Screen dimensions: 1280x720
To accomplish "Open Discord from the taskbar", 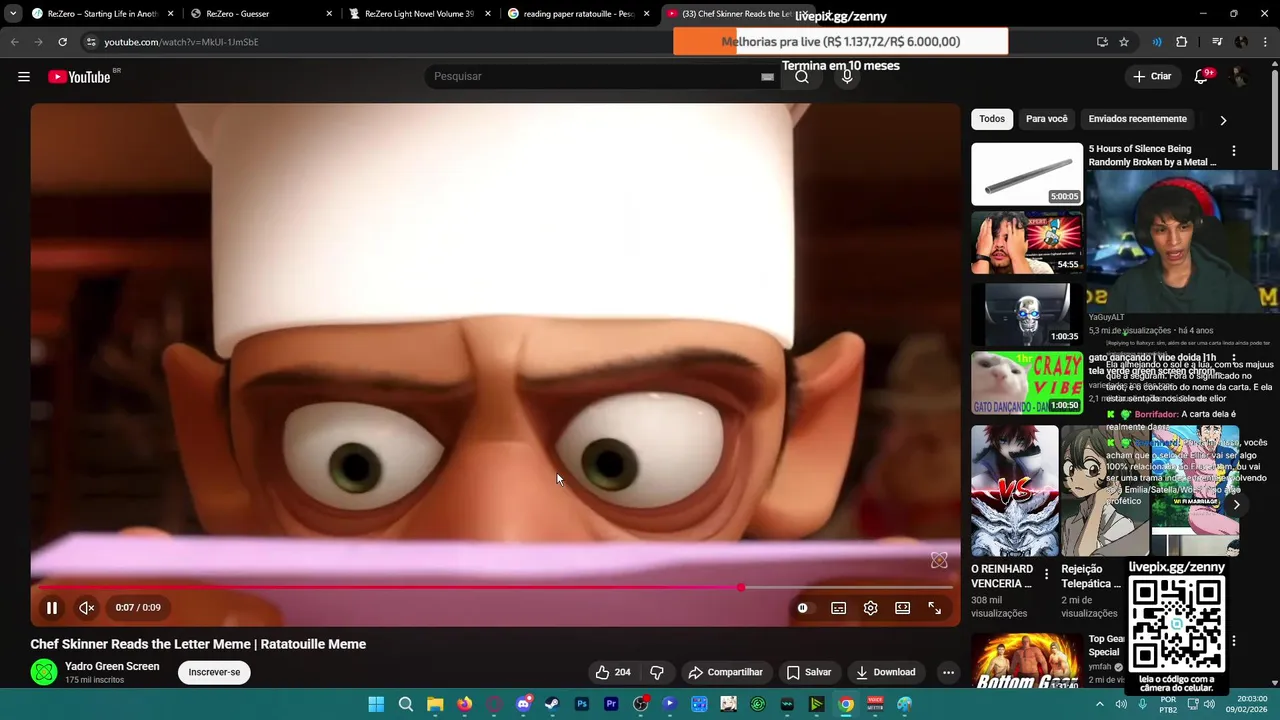I will (x=523, y=704).
